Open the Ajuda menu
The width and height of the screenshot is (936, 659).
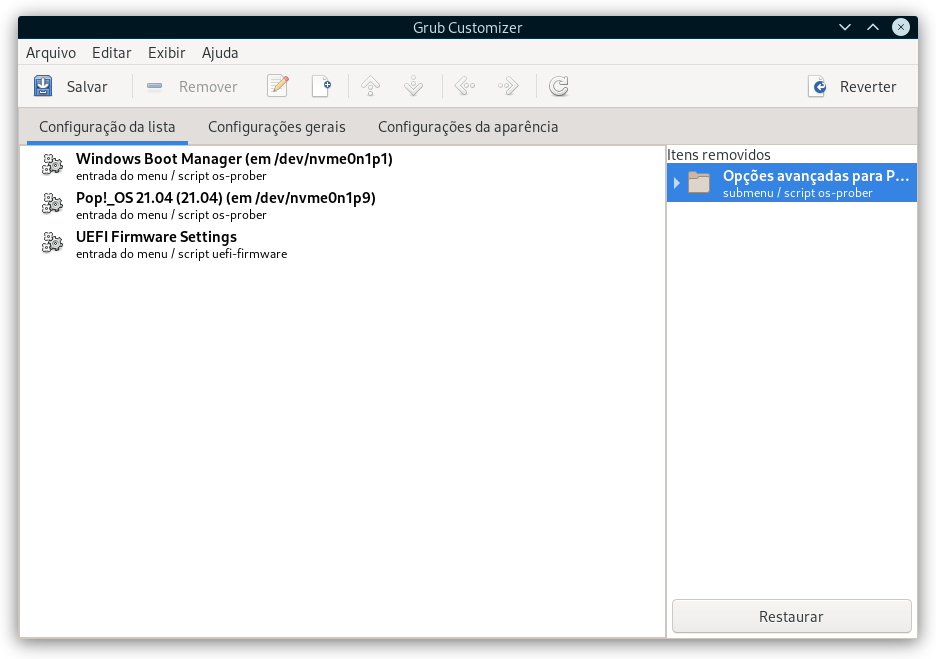point(220,53)
